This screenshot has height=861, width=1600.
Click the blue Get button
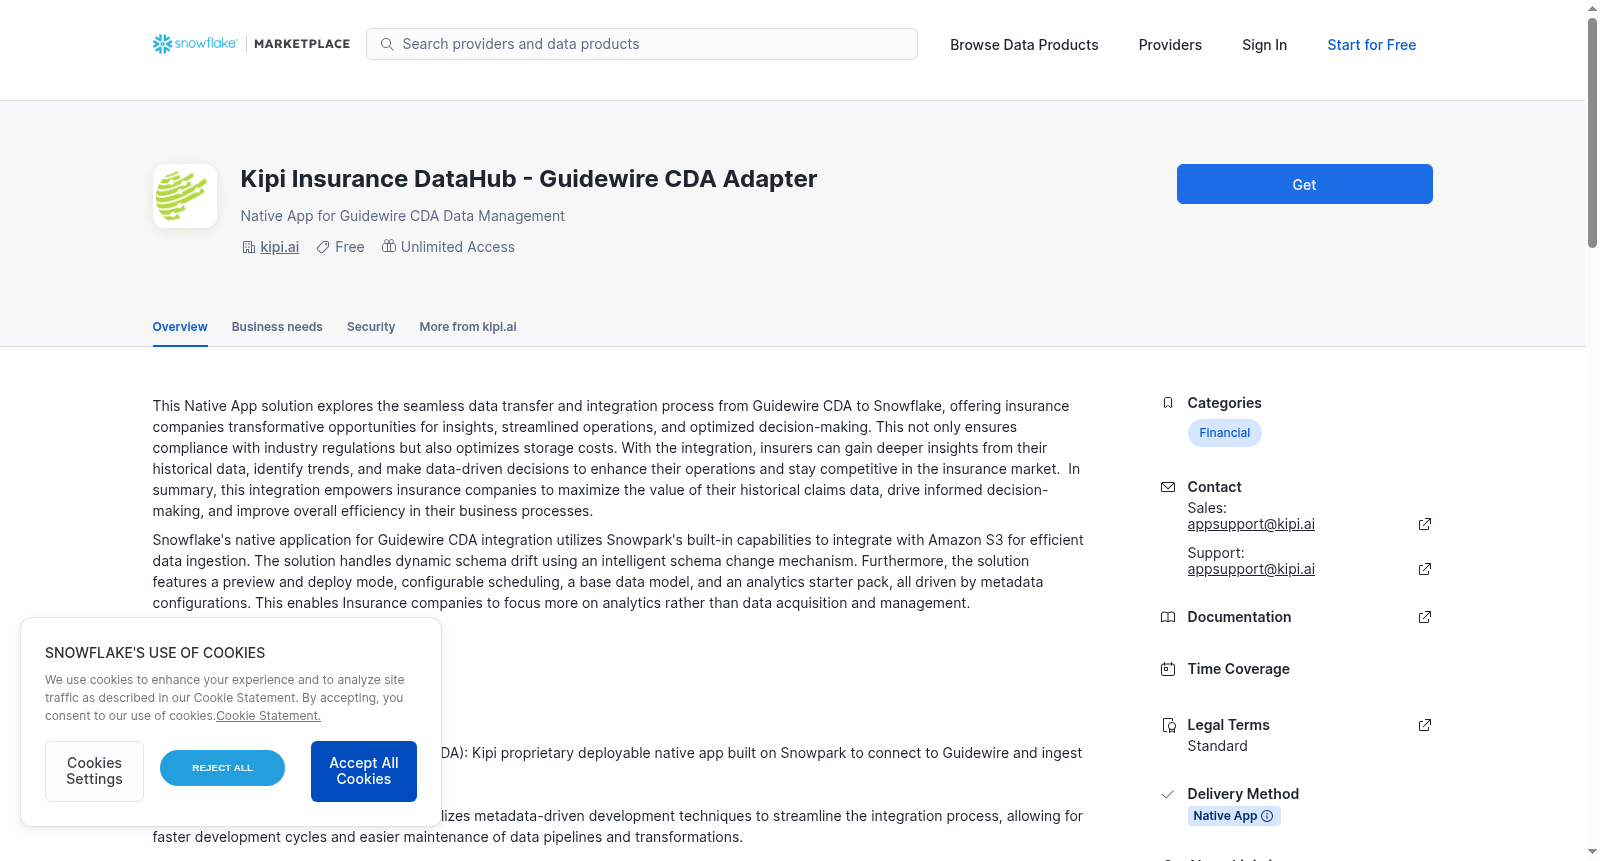point(1304,184)
